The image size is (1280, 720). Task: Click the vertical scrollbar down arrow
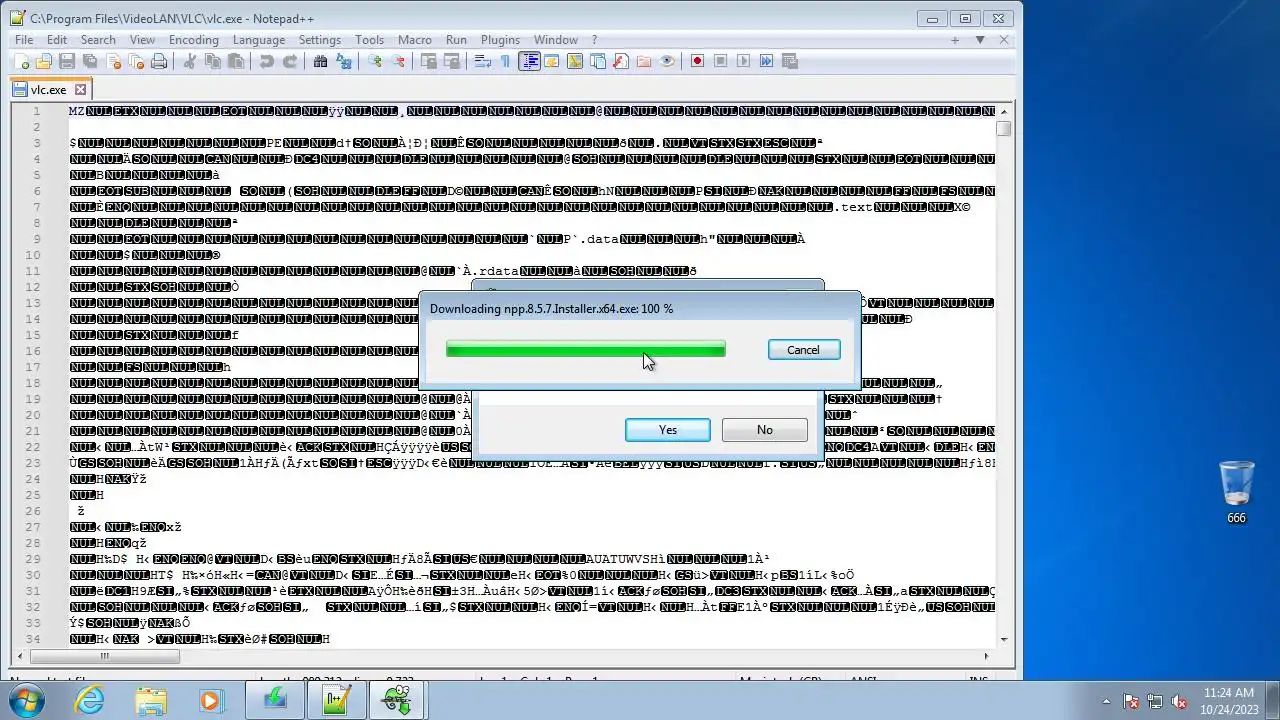click(1004, 640)
